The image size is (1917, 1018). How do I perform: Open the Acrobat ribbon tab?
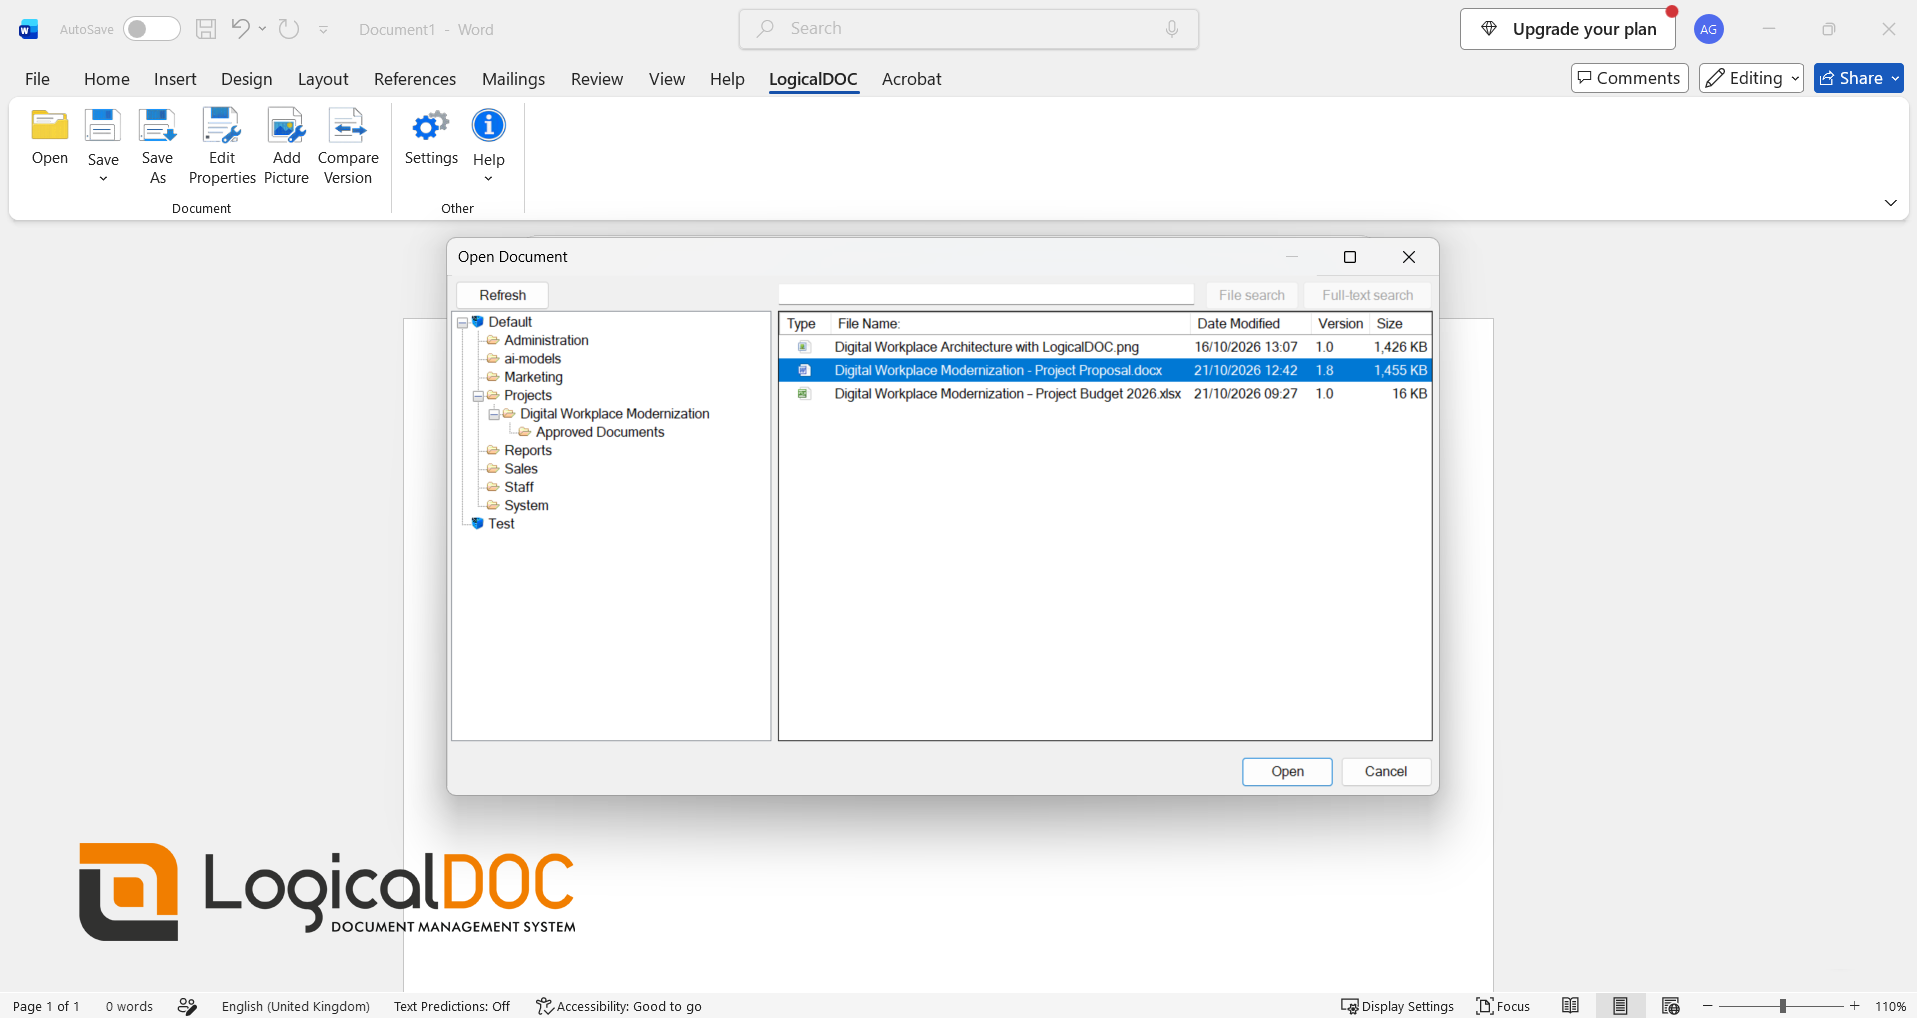[911, 79]
